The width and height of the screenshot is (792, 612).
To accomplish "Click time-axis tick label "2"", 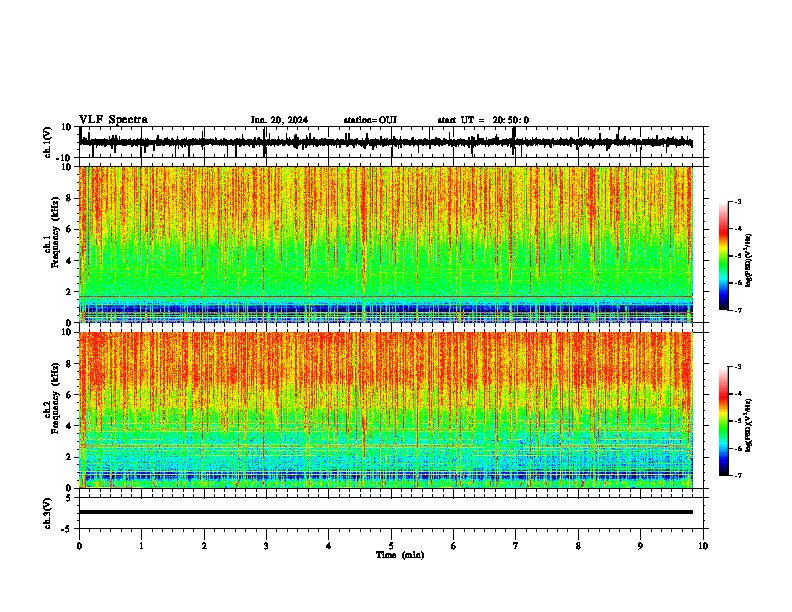I will [x=204, y=546].
